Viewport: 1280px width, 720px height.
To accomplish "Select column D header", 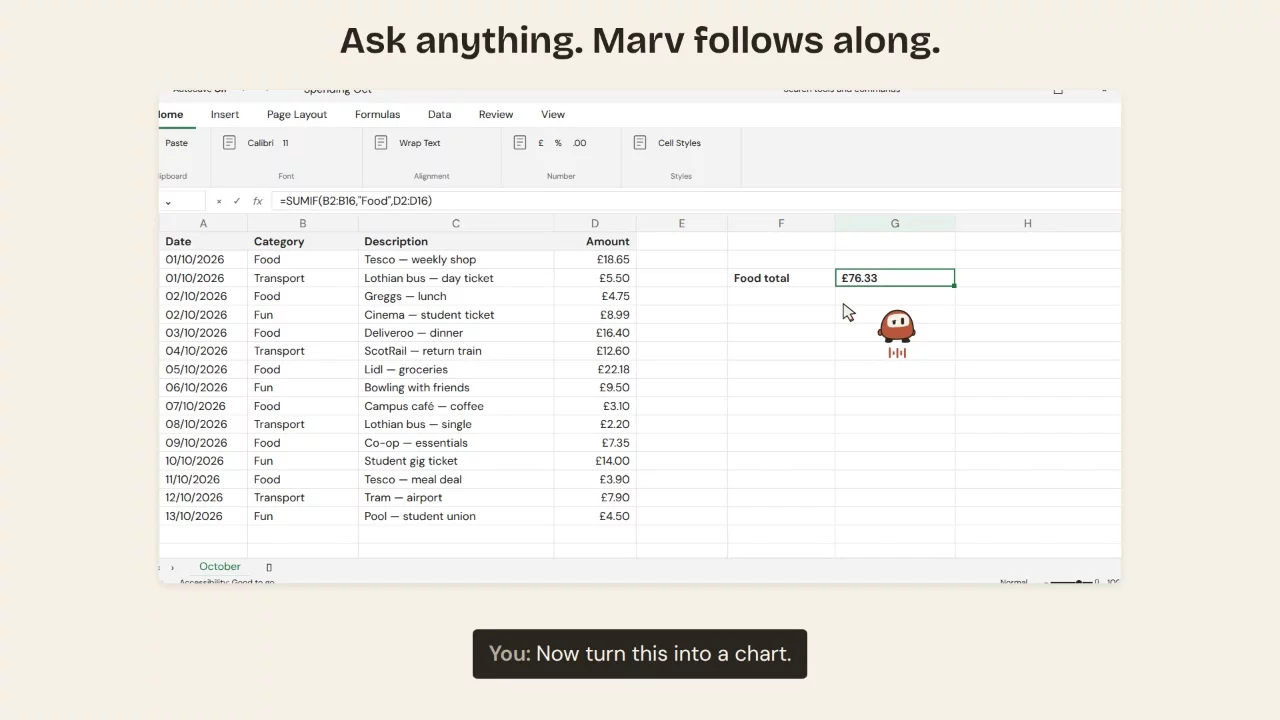I will [x=595, y=224].
